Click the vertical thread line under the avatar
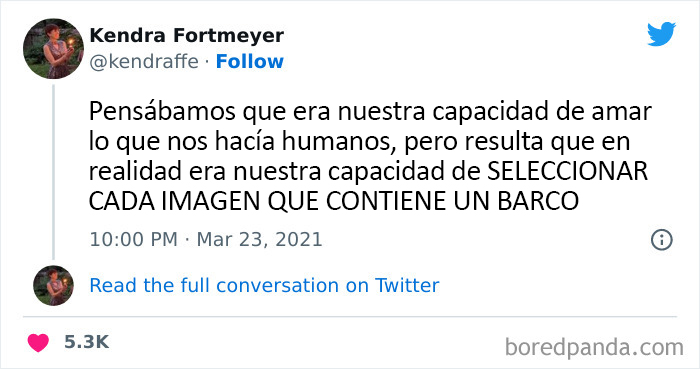This screenshot has width=700, height=369. 53,172
